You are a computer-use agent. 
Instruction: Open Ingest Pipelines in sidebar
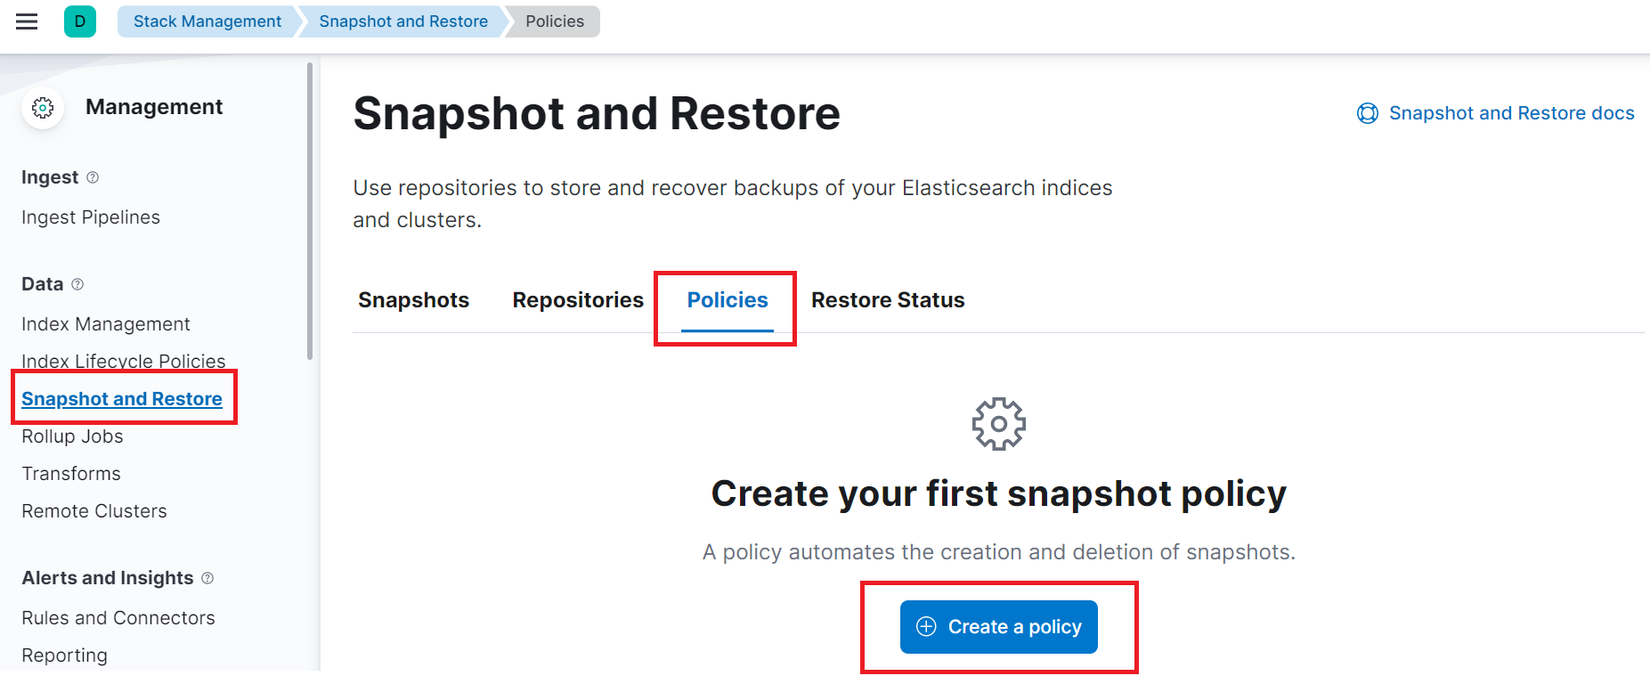point(91,217)
